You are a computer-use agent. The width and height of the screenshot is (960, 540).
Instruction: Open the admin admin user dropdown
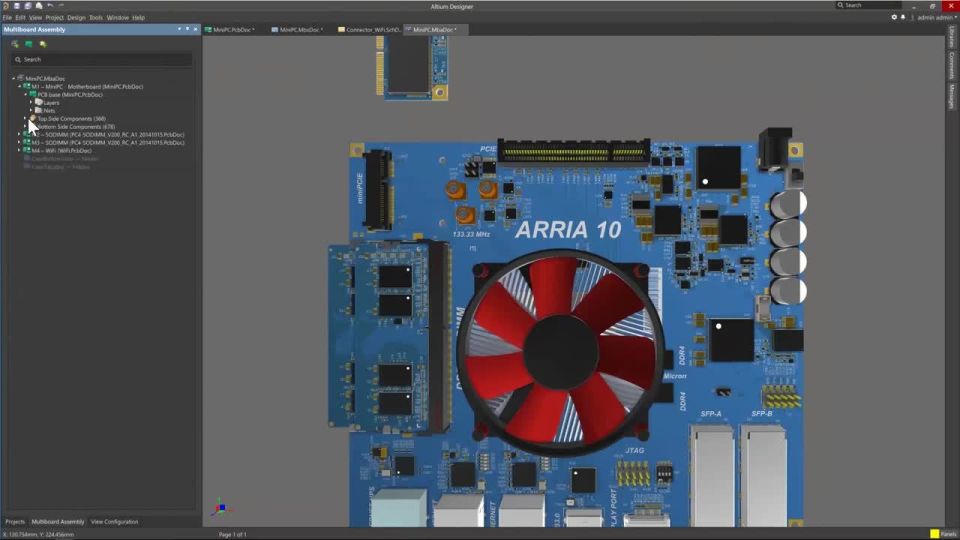pos(937,18)
